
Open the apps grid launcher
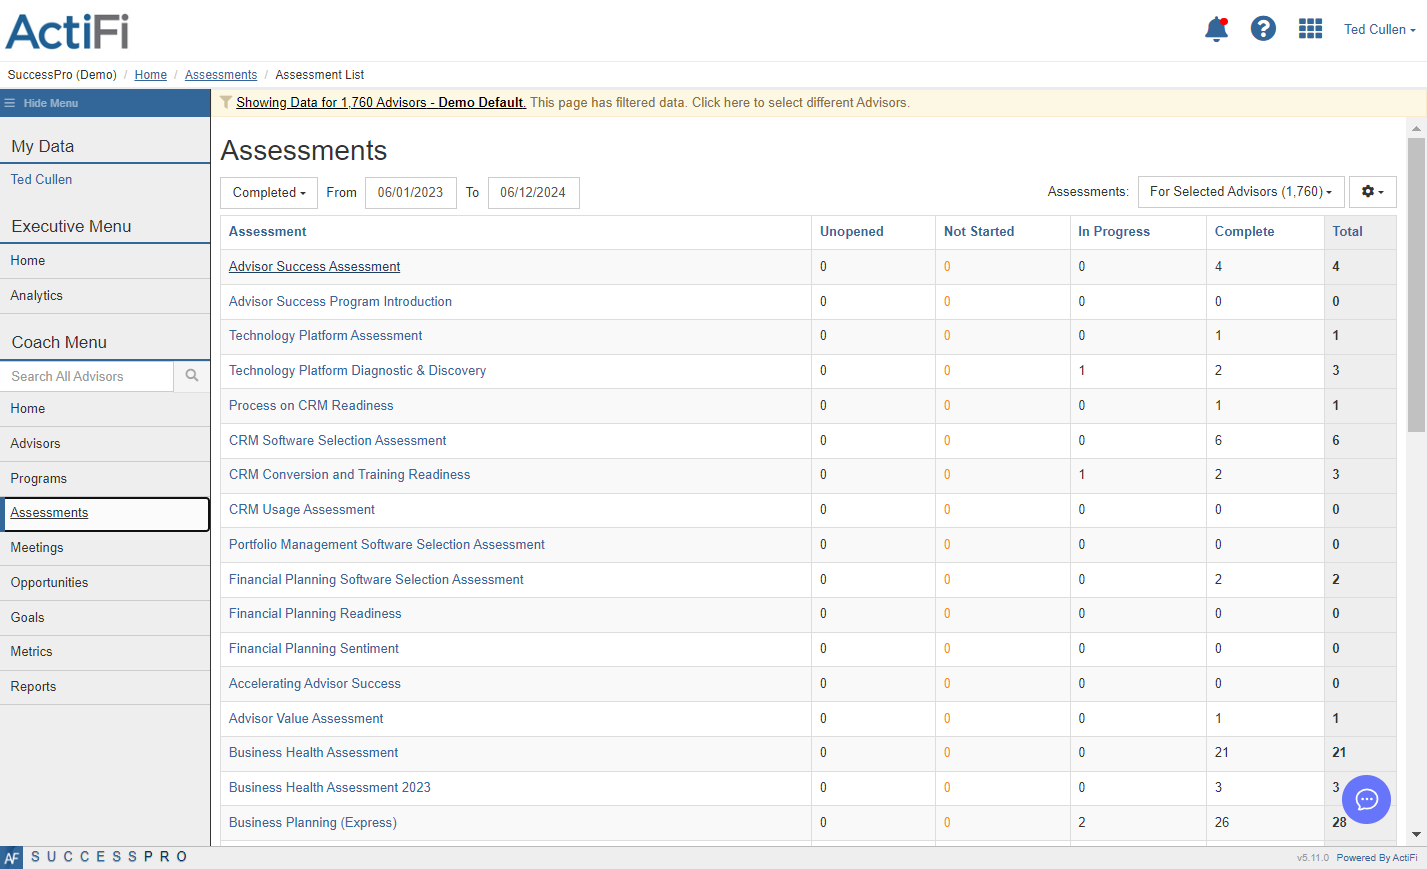click(x=1310, y=29)
